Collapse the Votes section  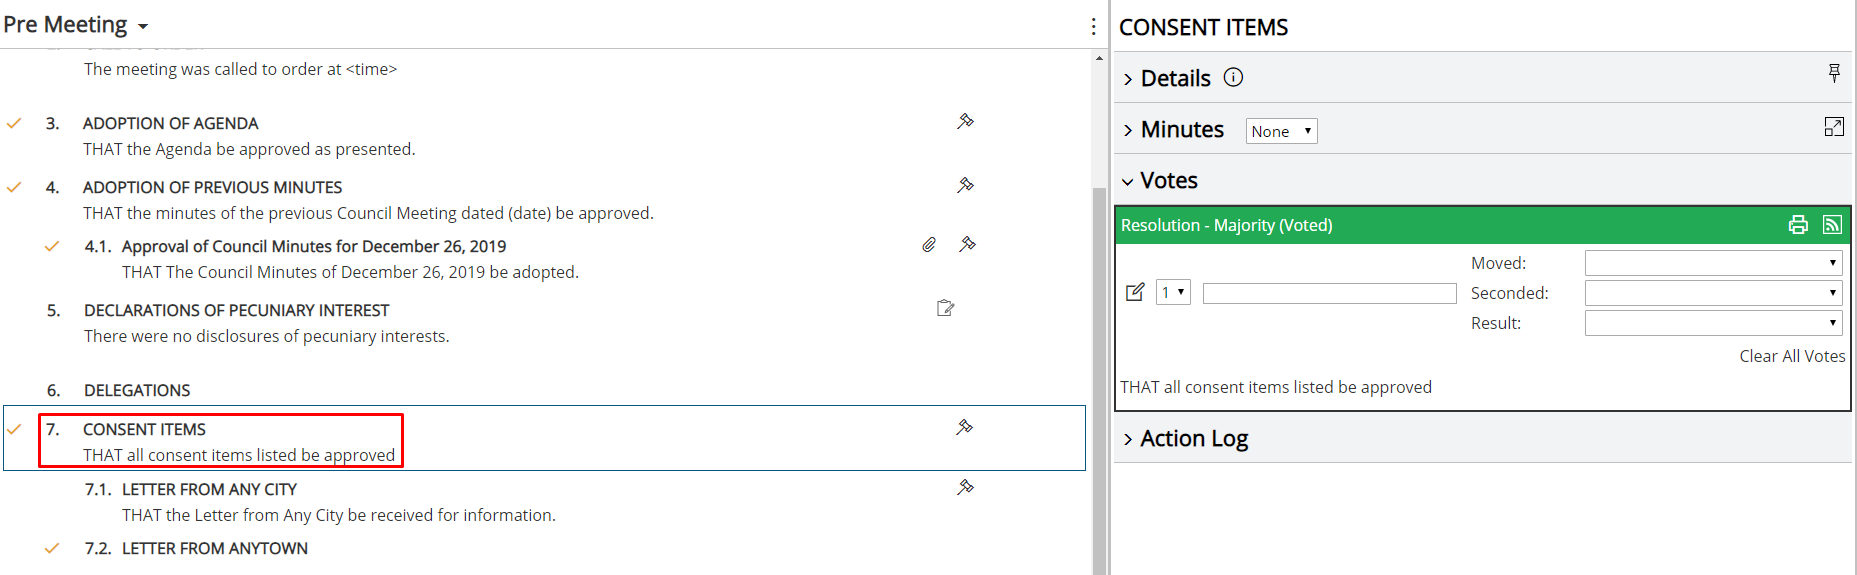(x=1160, y=181)
